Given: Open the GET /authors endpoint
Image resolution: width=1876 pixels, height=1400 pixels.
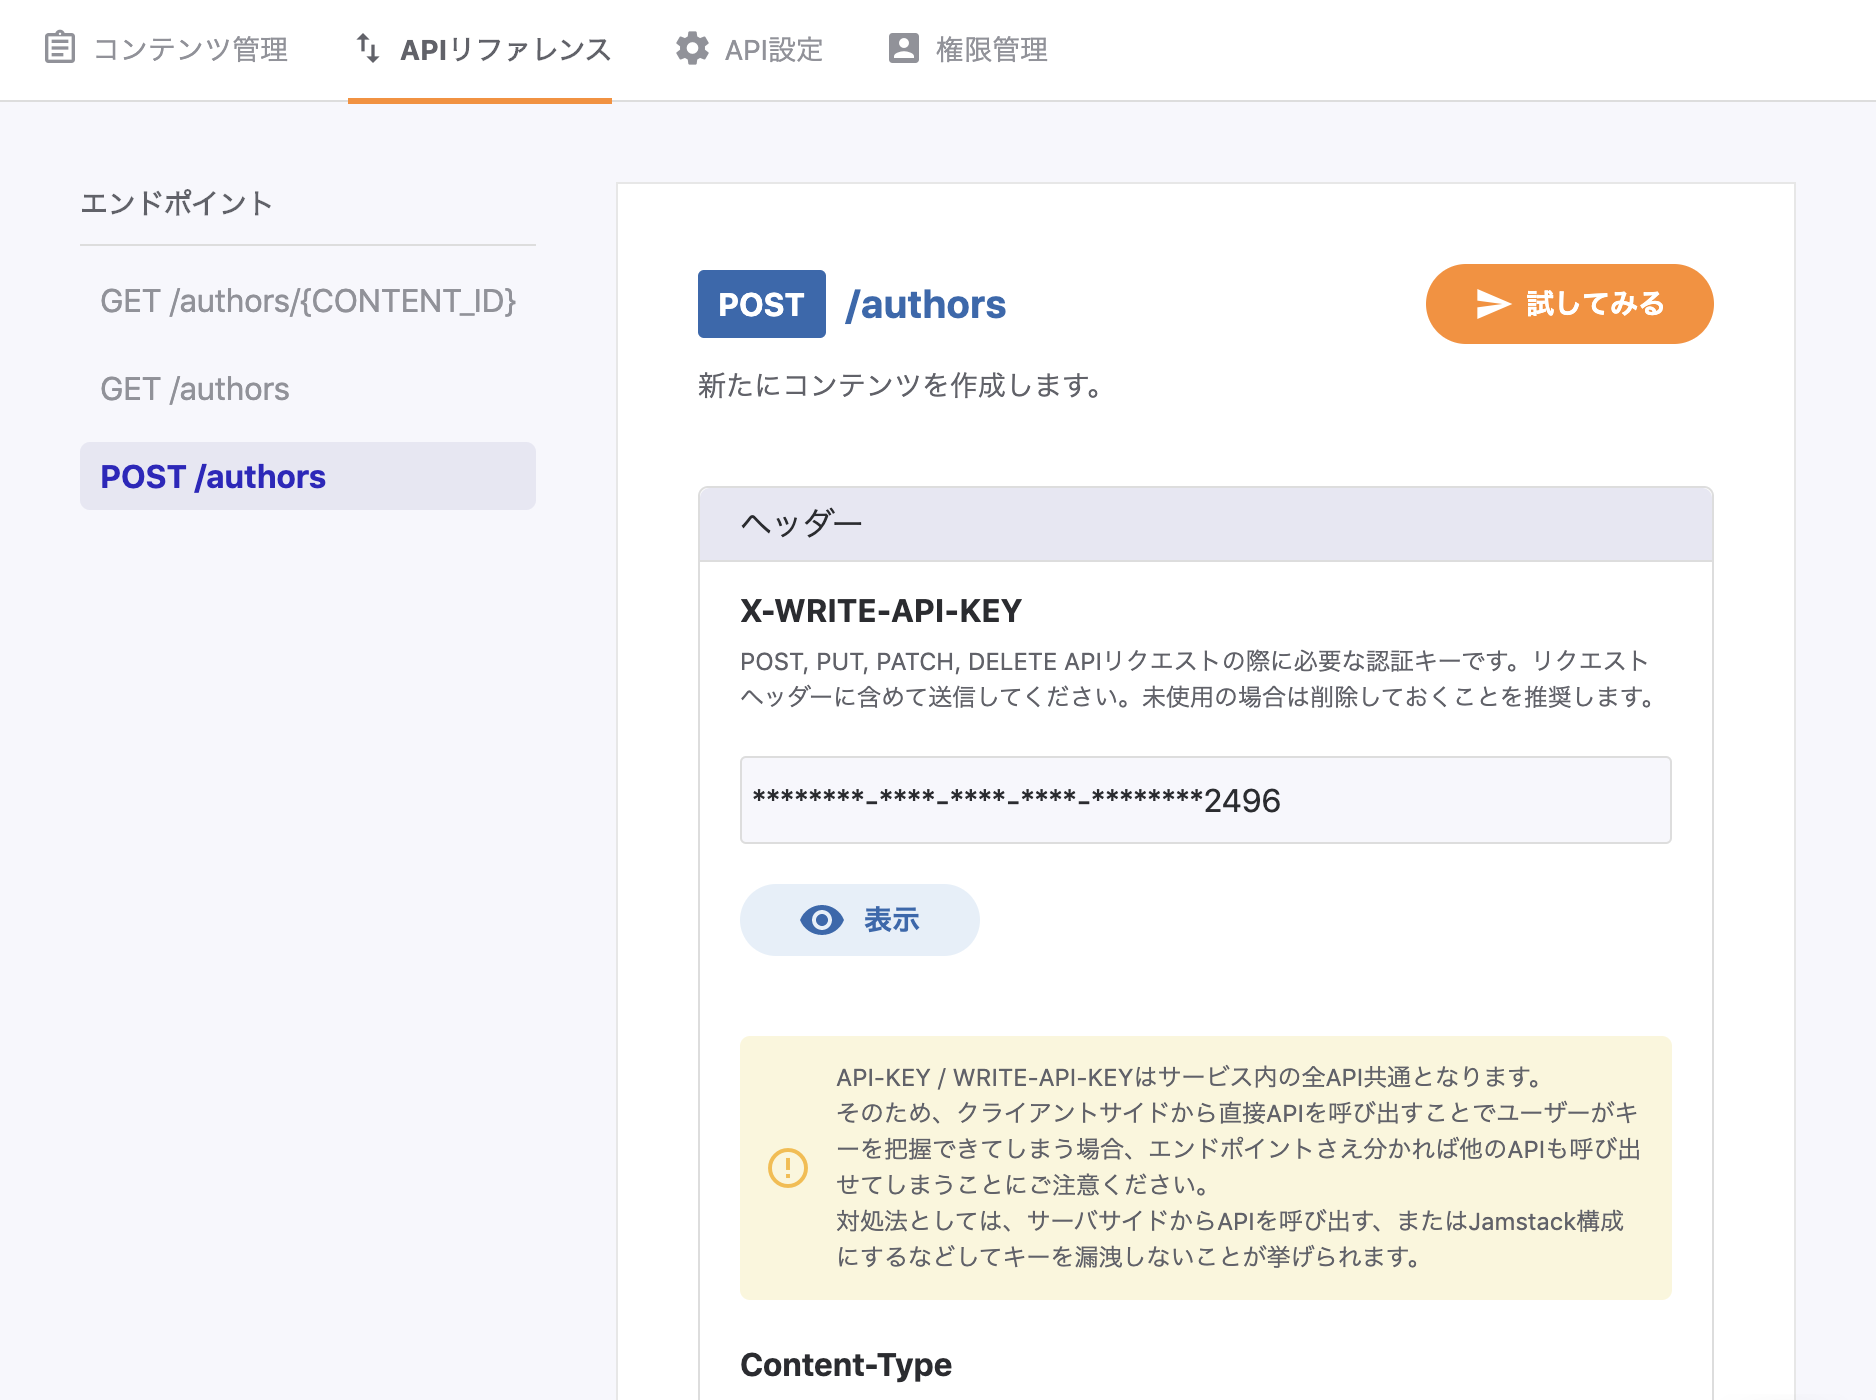Looking at the screenshot, I should click(x=195, y=389).
